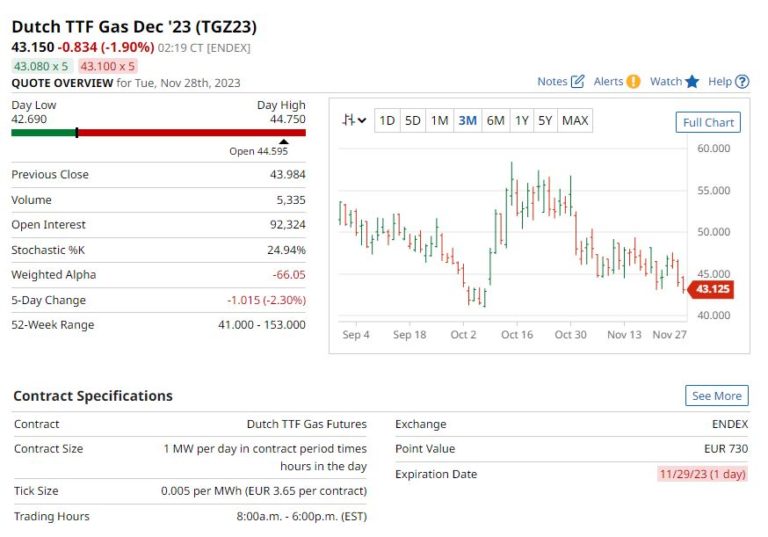Click the See More button
Image resolution: width=768 pixels, height=537 pixels.
tap(716, 396)
